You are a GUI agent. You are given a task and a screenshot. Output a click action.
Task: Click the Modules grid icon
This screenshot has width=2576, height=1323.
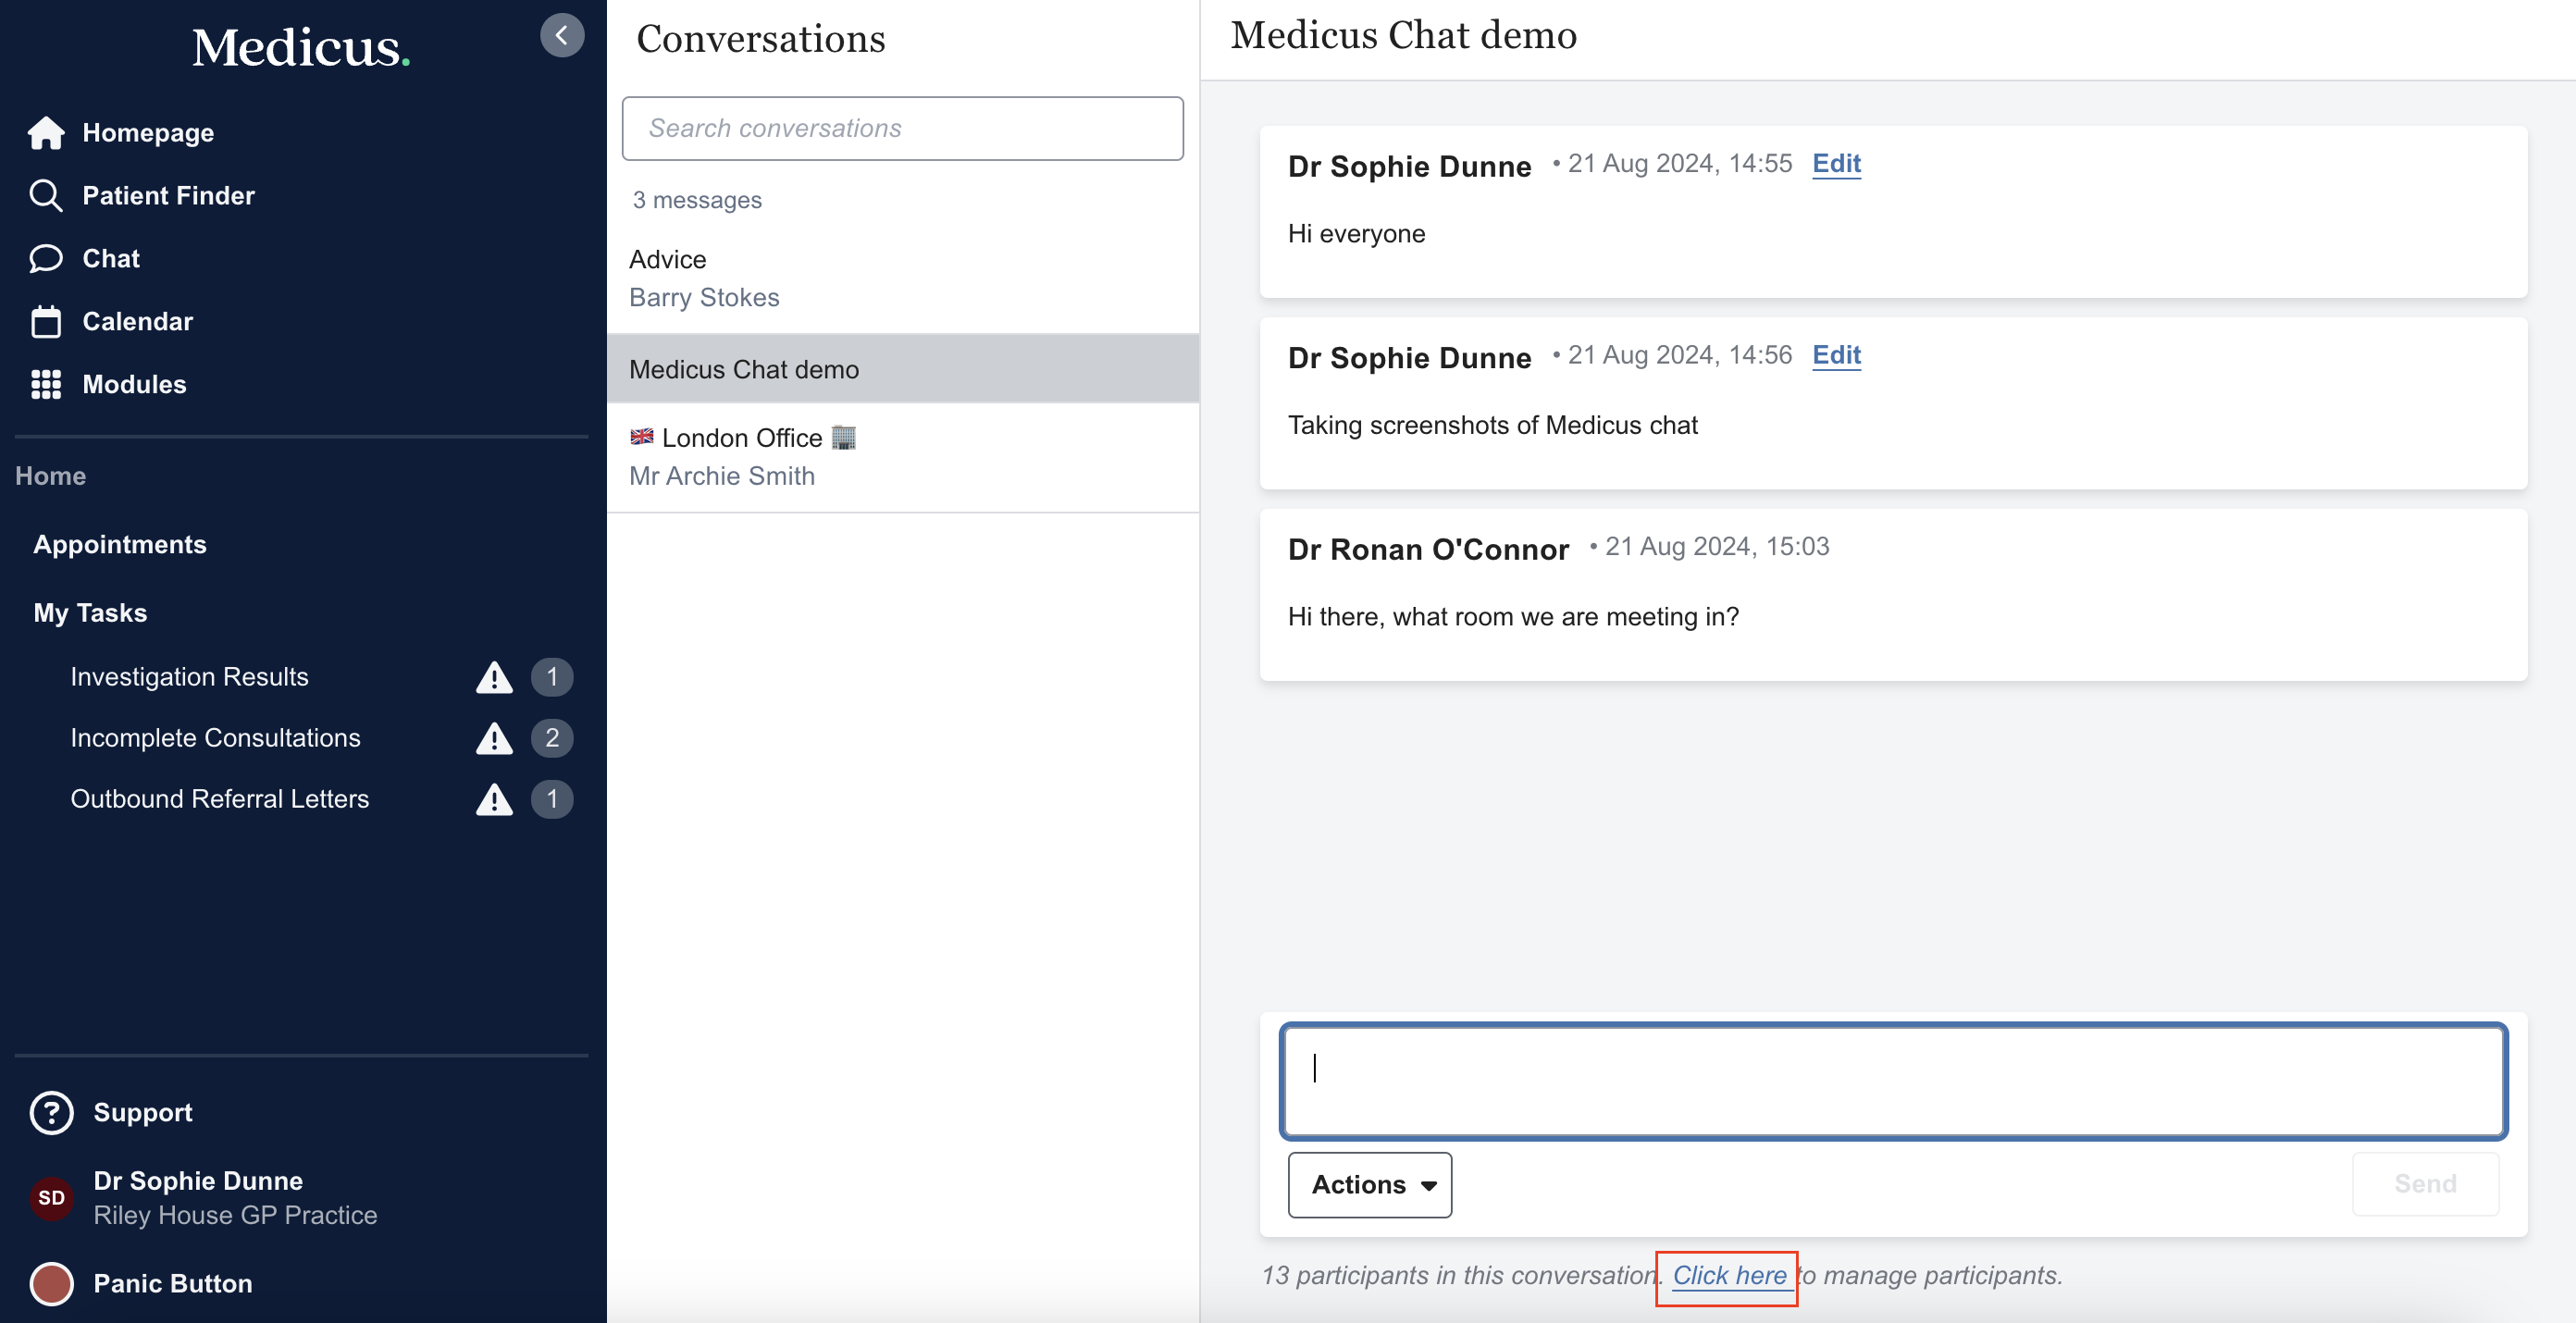click(46, 385)
